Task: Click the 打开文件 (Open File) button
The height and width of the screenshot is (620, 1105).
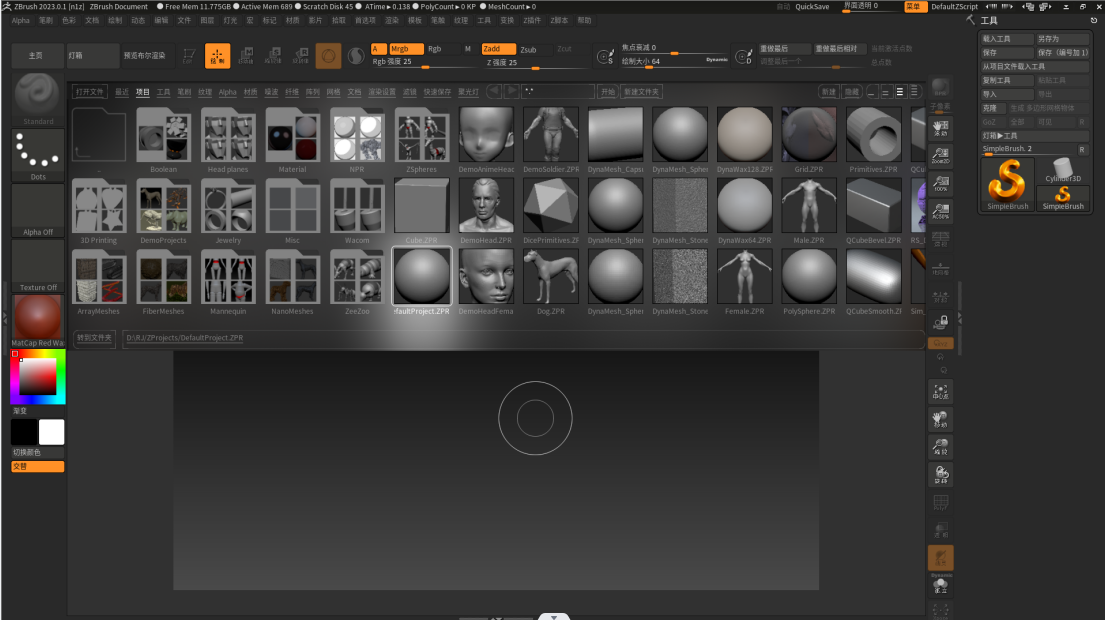Action: click(89, 92)
